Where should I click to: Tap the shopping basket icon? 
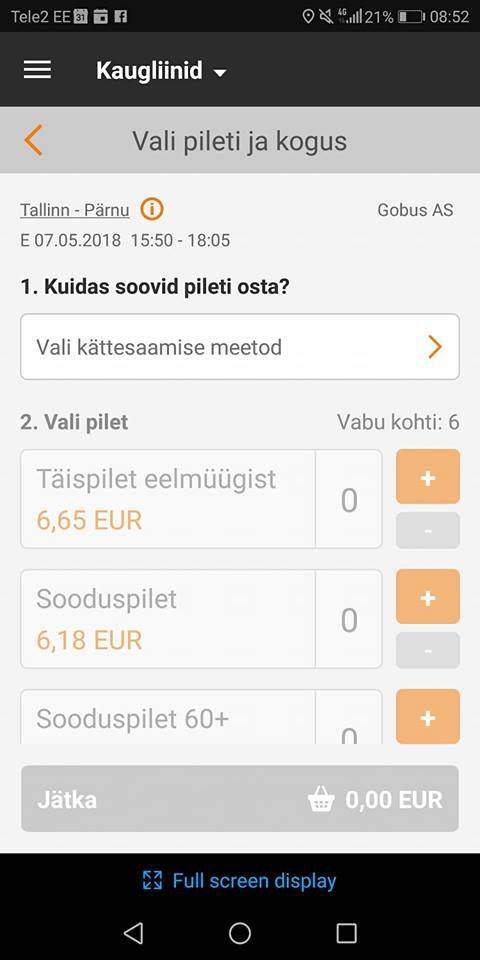(x=321, y=800)
